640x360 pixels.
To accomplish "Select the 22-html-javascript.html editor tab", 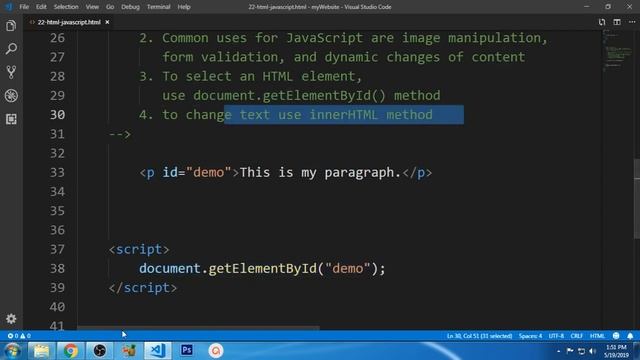I will point(69,22).
